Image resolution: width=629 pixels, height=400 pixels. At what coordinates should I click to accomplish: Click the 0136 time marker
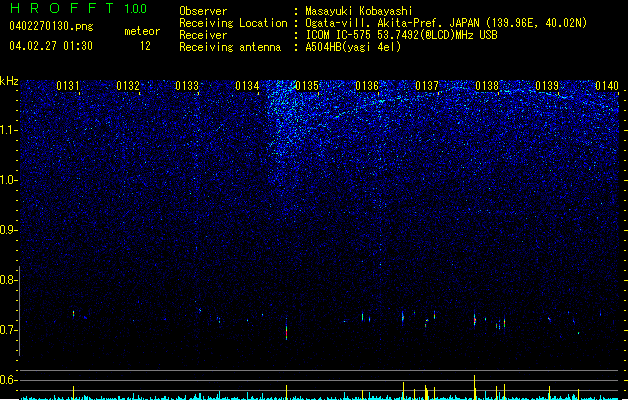click(367, 86)
